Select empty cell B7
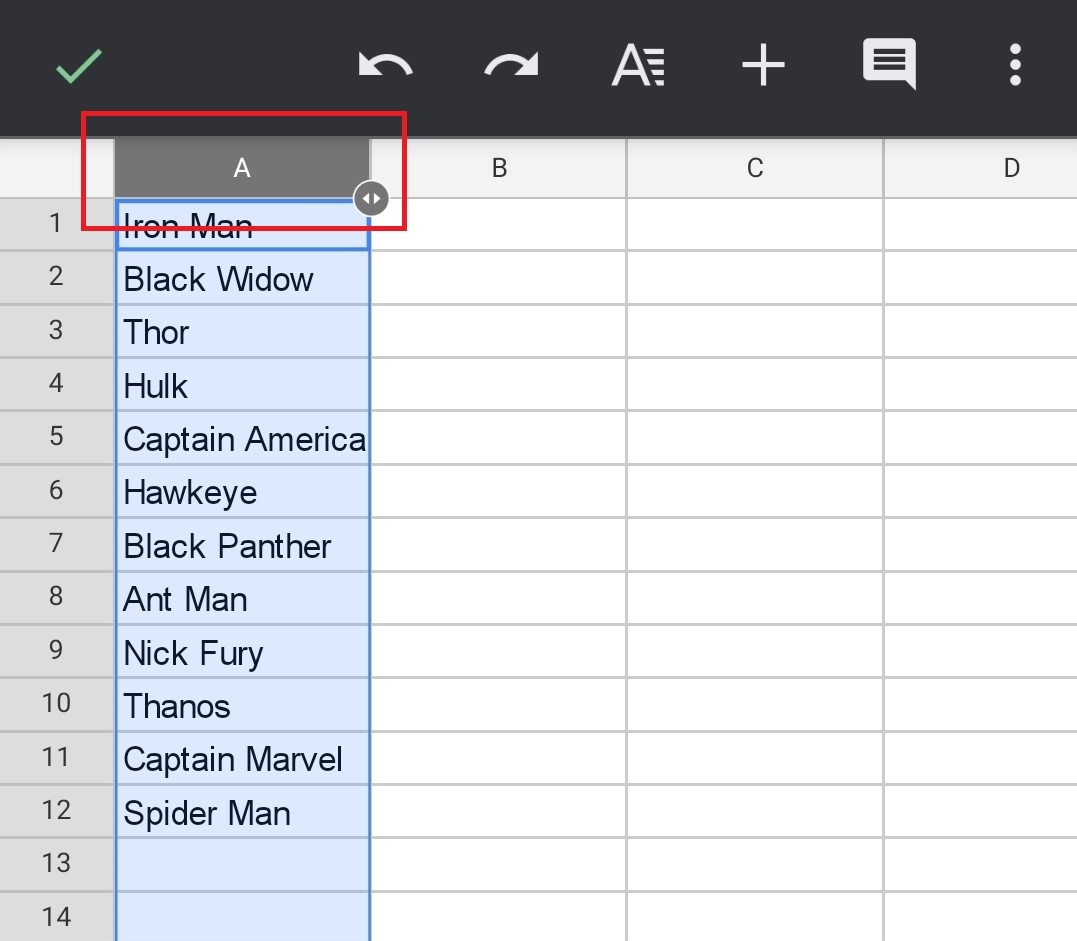The image size is (1077, 941). pyautogui.click(x=499, y=545)
